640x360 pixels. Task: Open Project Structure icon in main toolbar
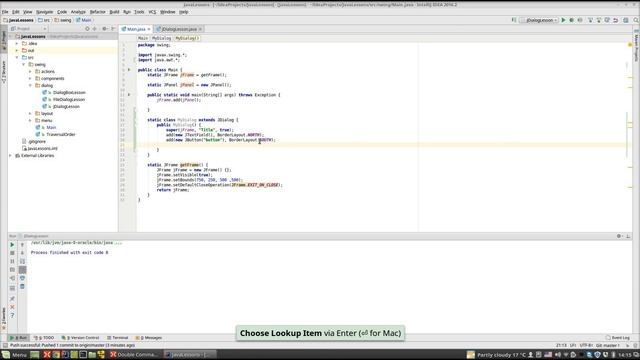coord(625,20)
